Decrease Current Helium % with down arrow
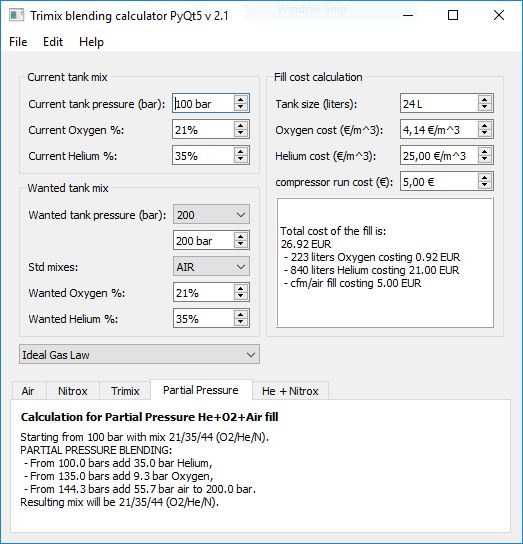 241,159
